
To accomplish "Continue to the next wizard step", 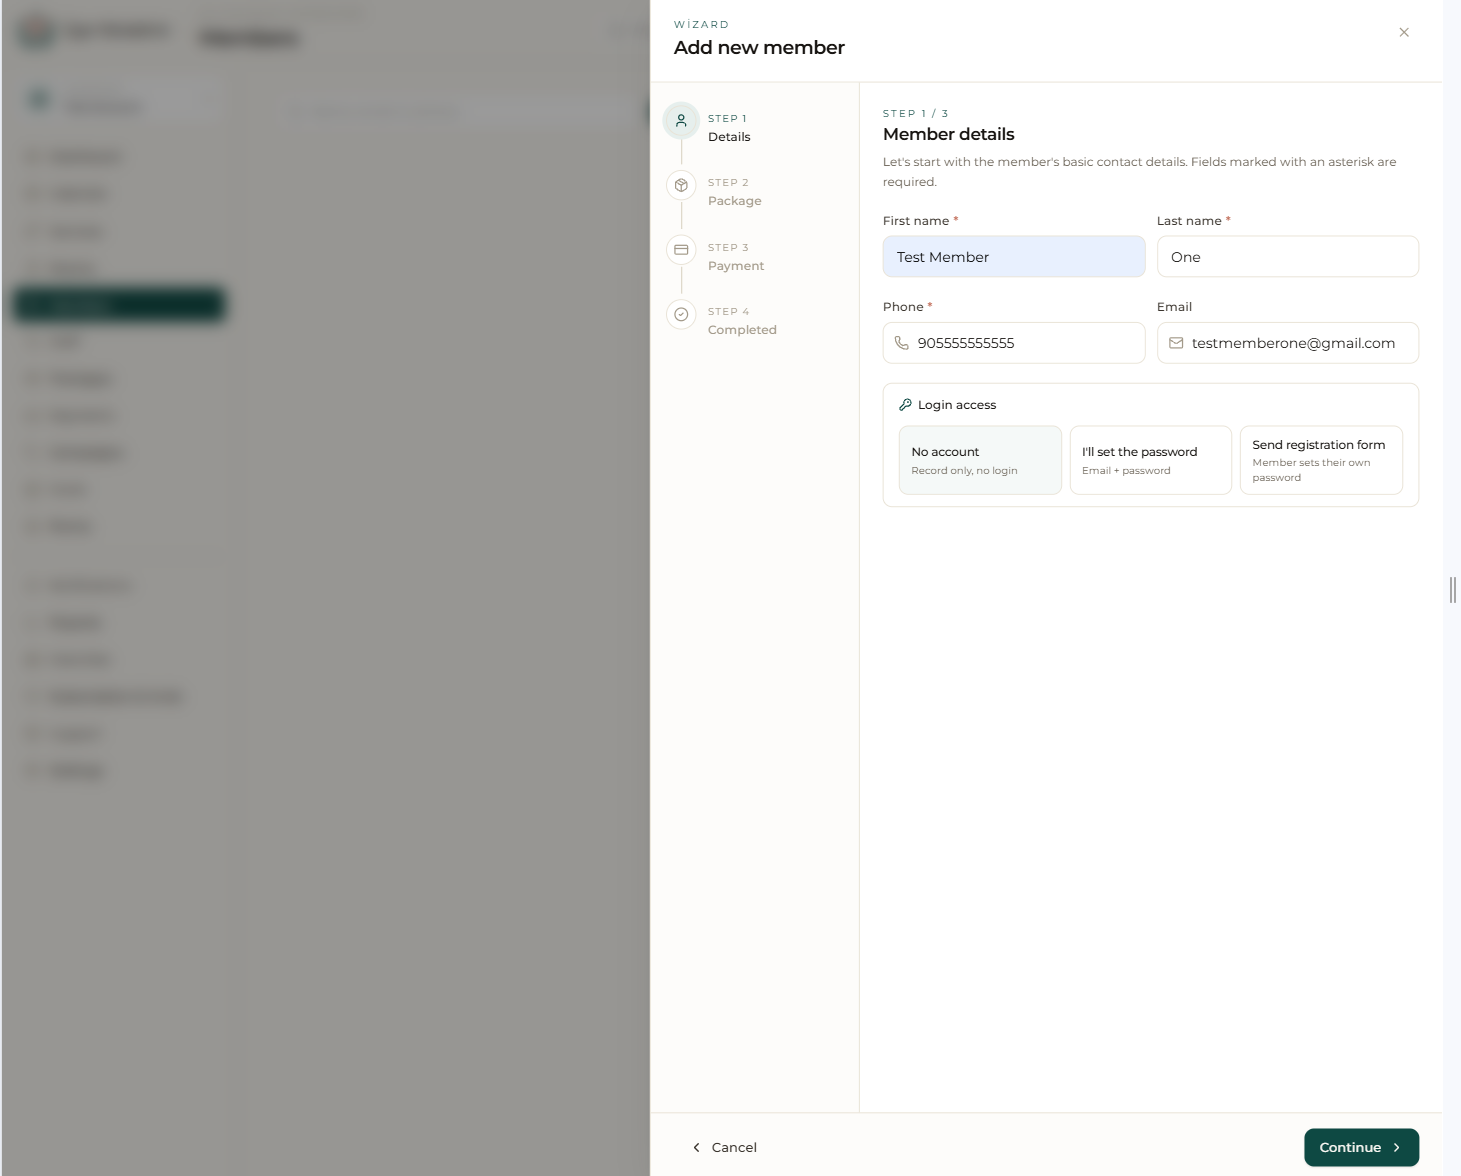I will (x=1361, y=1147).
